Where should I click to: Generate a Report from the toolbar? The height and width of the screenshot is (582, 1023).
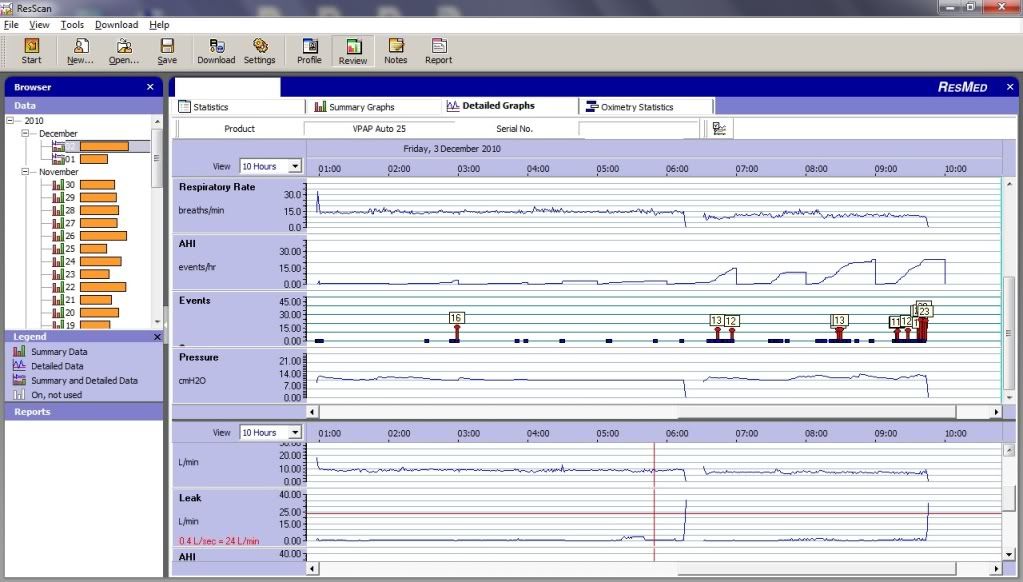point(438,51)
